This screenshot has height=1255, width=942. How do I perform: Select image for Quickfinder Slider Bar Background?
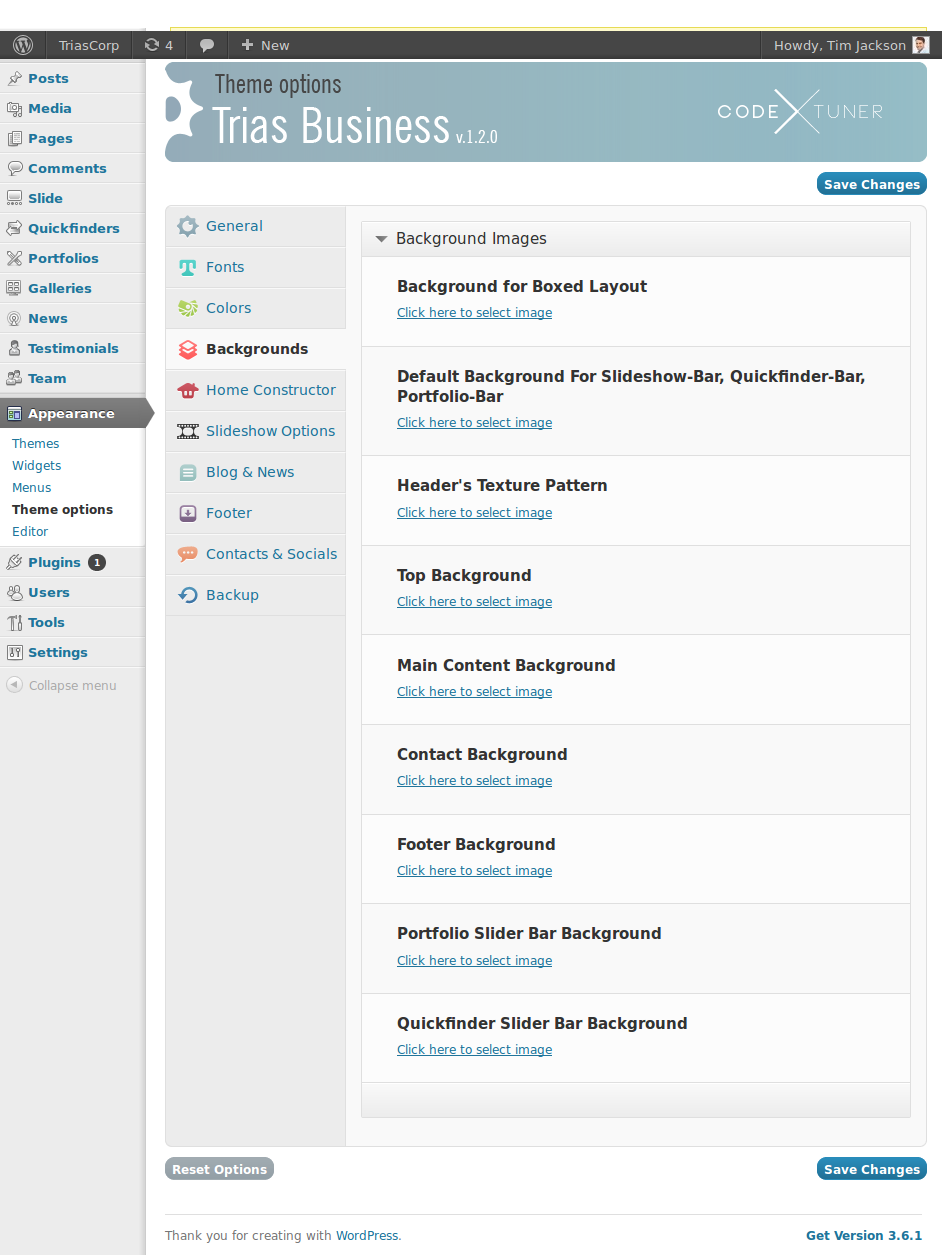474,1050
